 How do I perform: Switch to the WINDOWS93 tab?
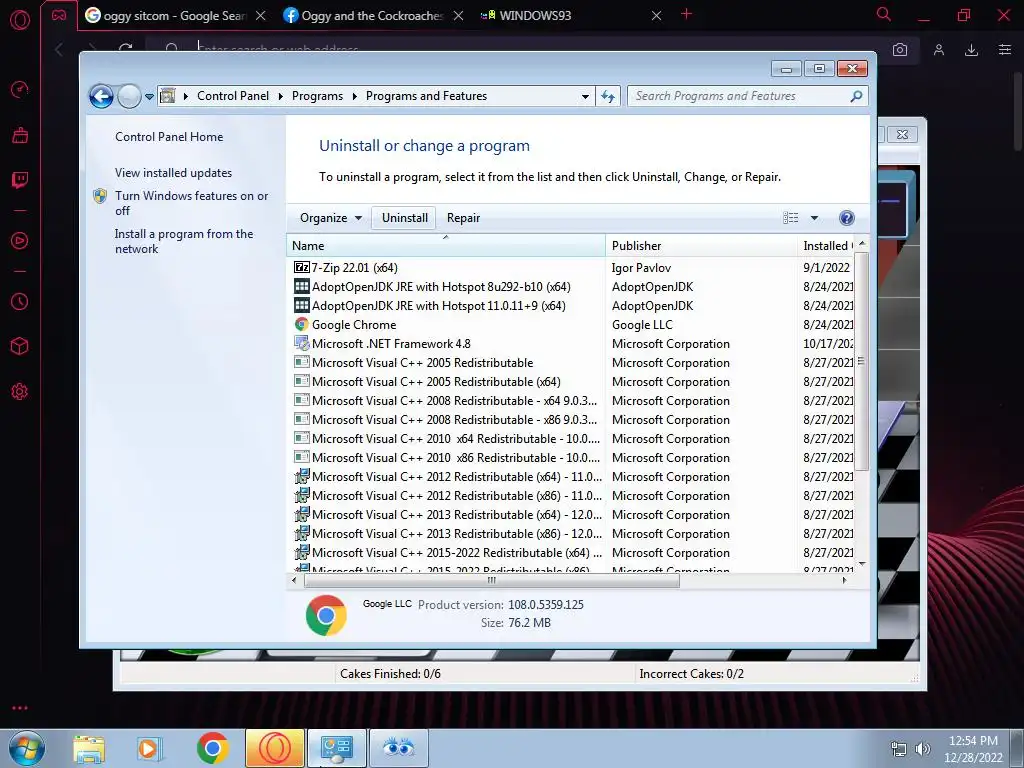tap(536, 15)
